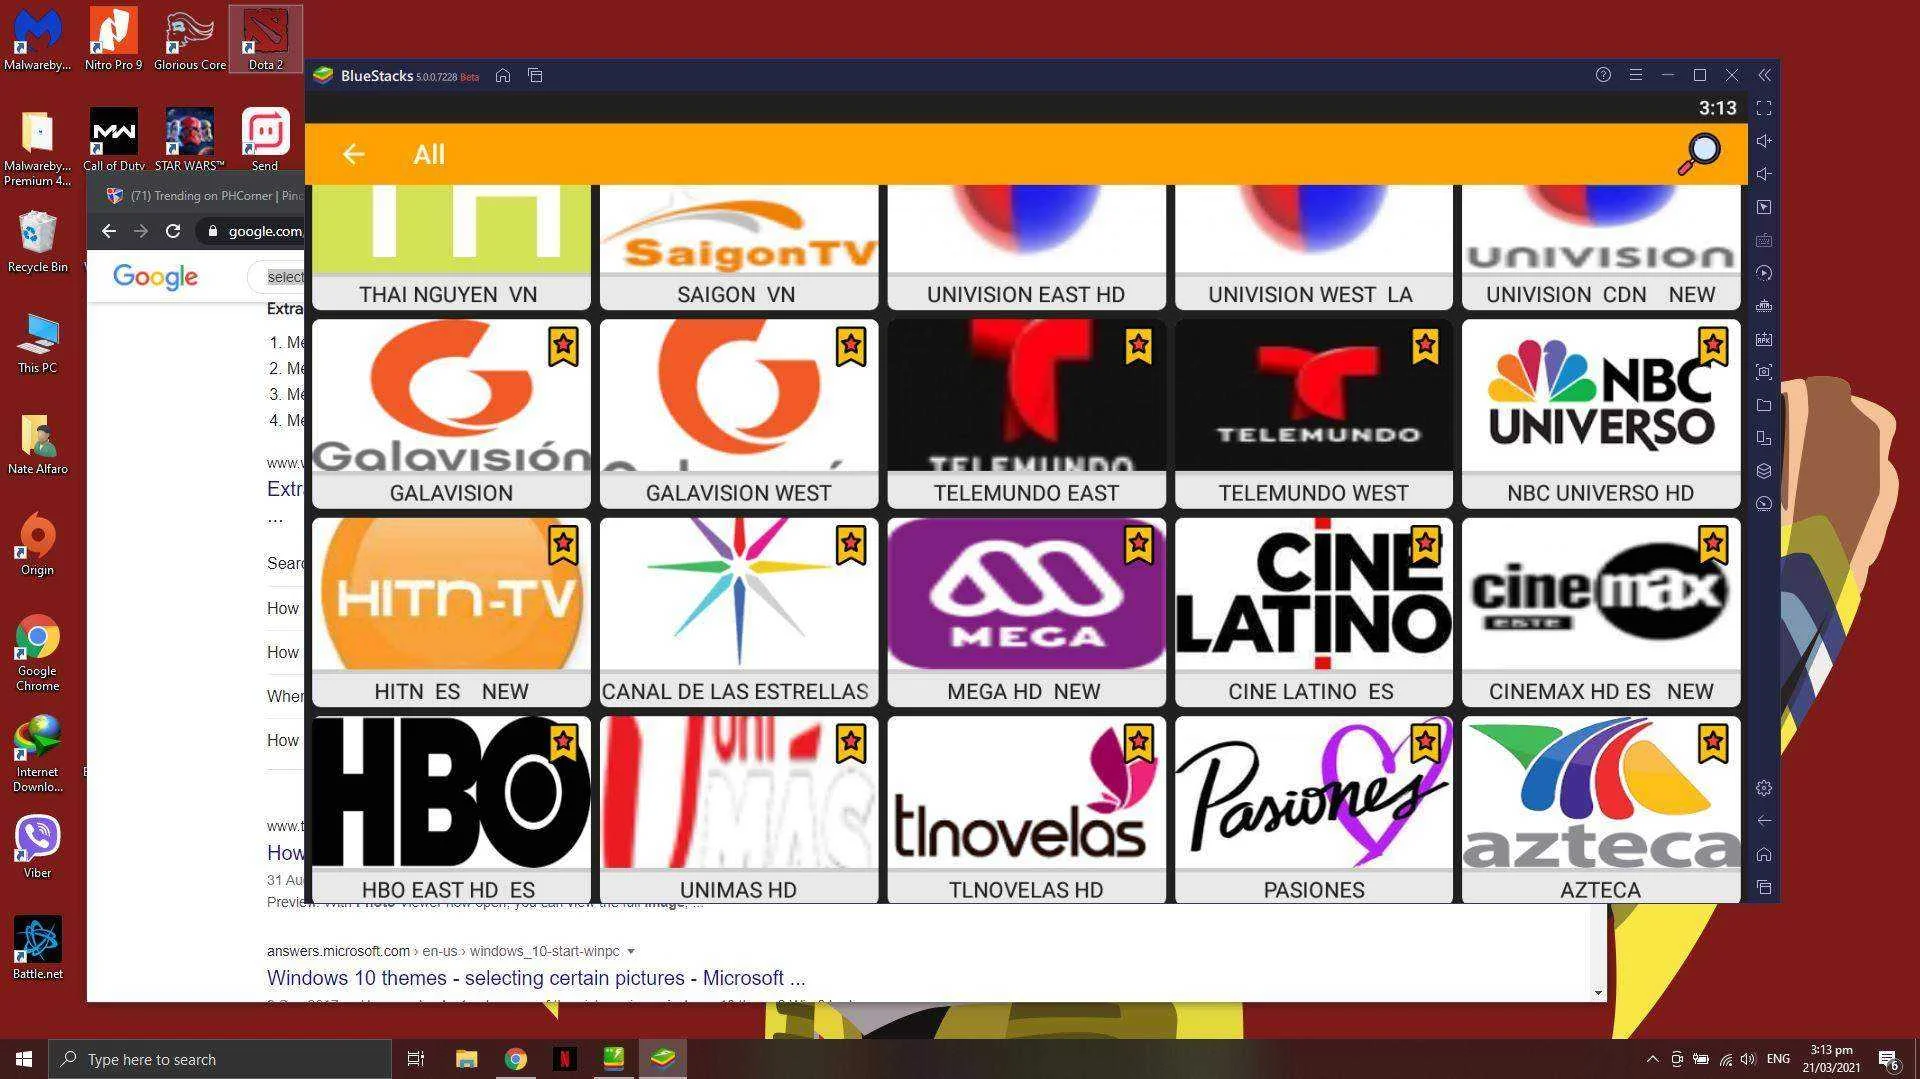Image resolution: width=1920 pixels, height=1079 pixels.
Task: Click BlueStacks home icon in title bar
Action: 503,75
